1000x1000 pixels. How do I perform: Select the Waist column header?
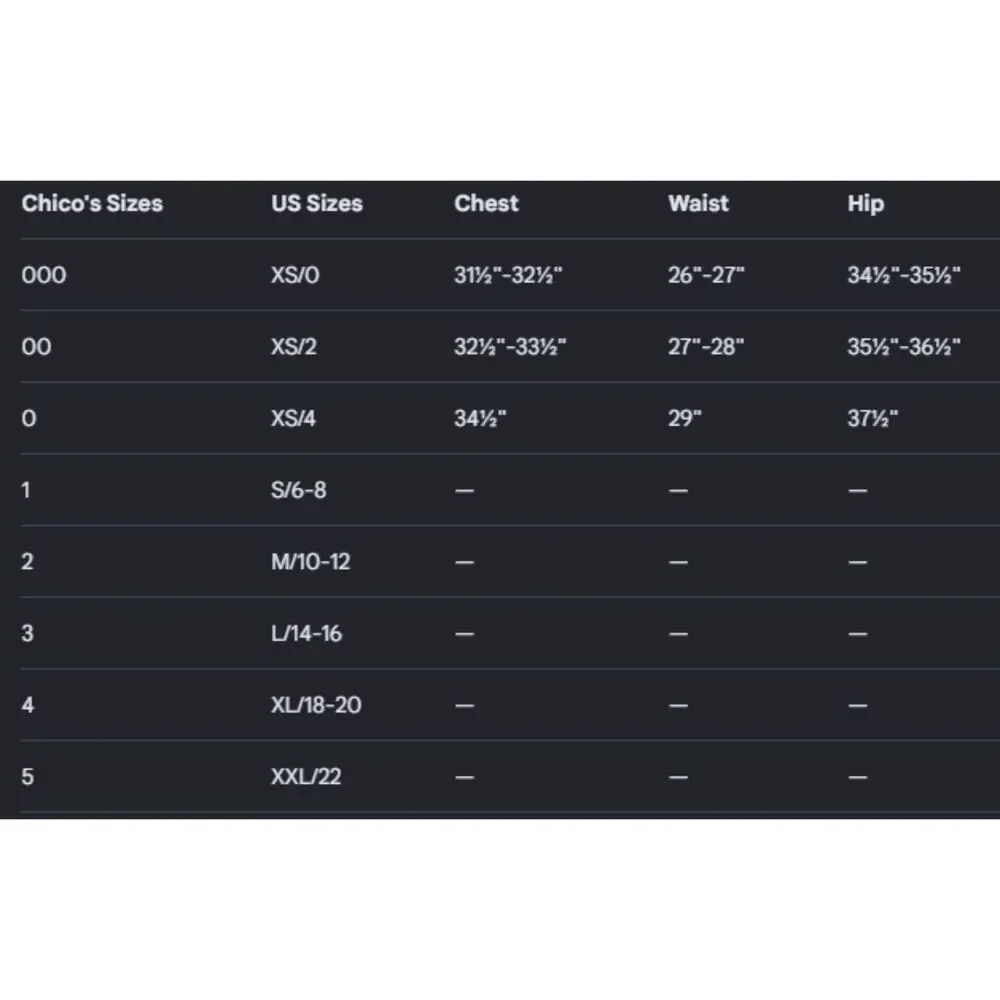coord(698,203)
